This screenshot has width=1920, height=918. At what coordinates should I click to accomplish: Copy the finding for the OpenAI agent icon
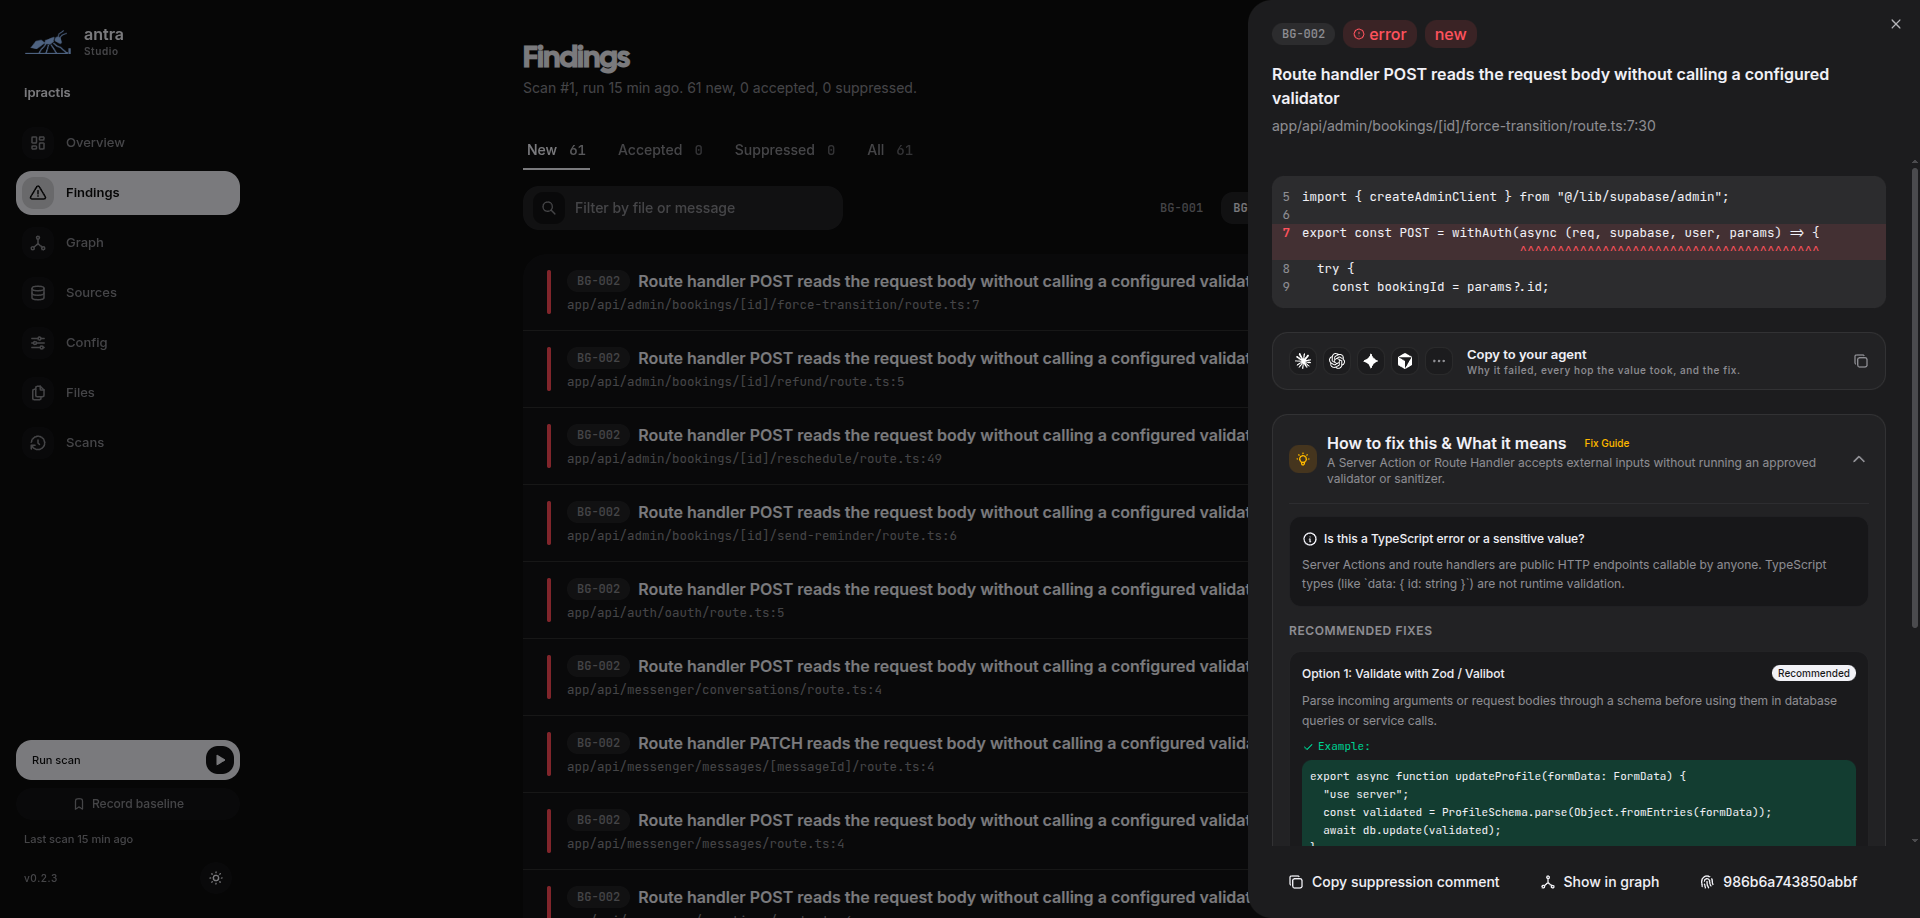1337,361
